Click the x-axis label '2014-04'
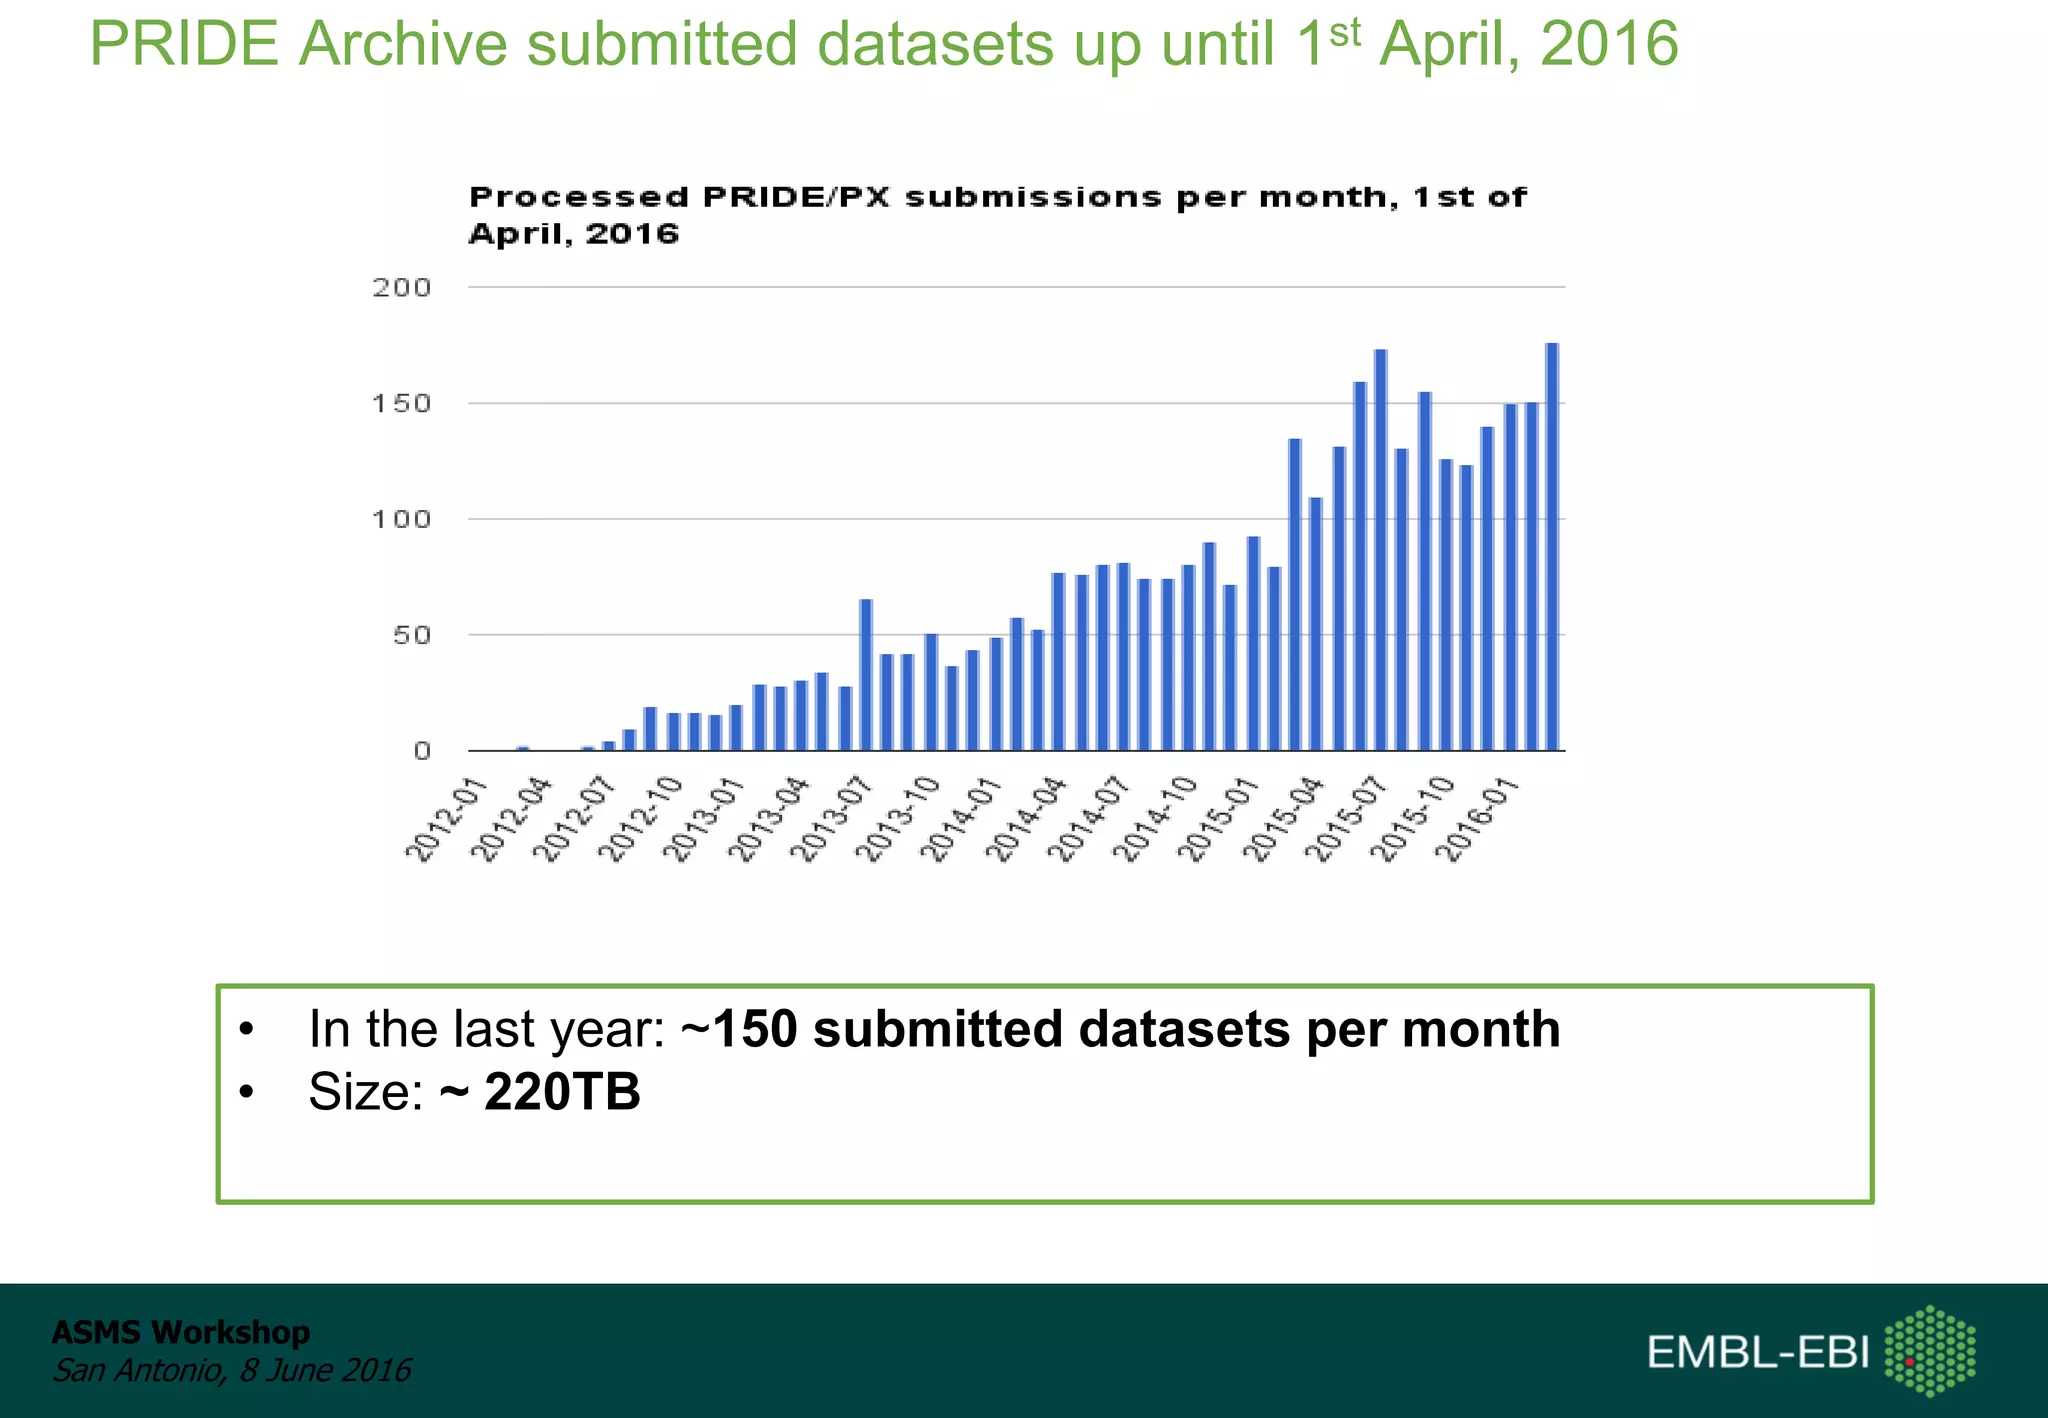Image resolution: width=2048 pixels, height=1418 pixels. 1027,818
